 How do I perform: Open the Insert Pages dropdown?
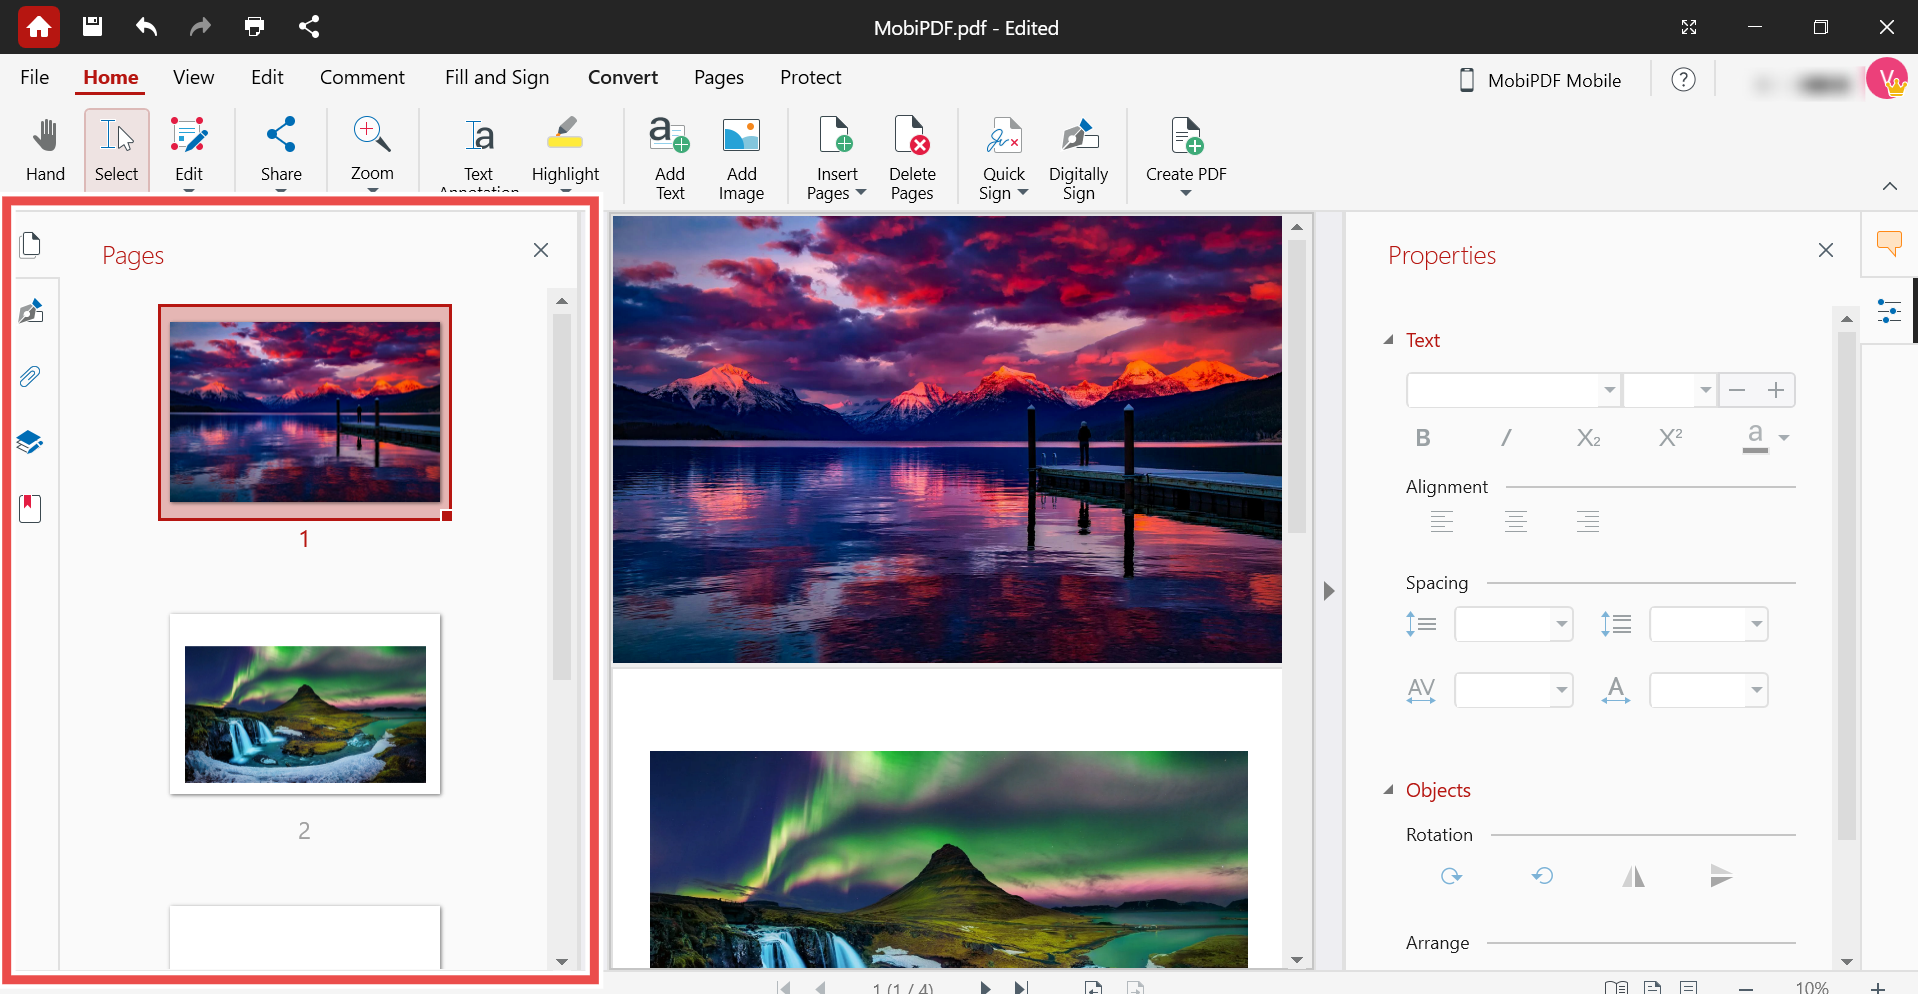tap(862, 193)
